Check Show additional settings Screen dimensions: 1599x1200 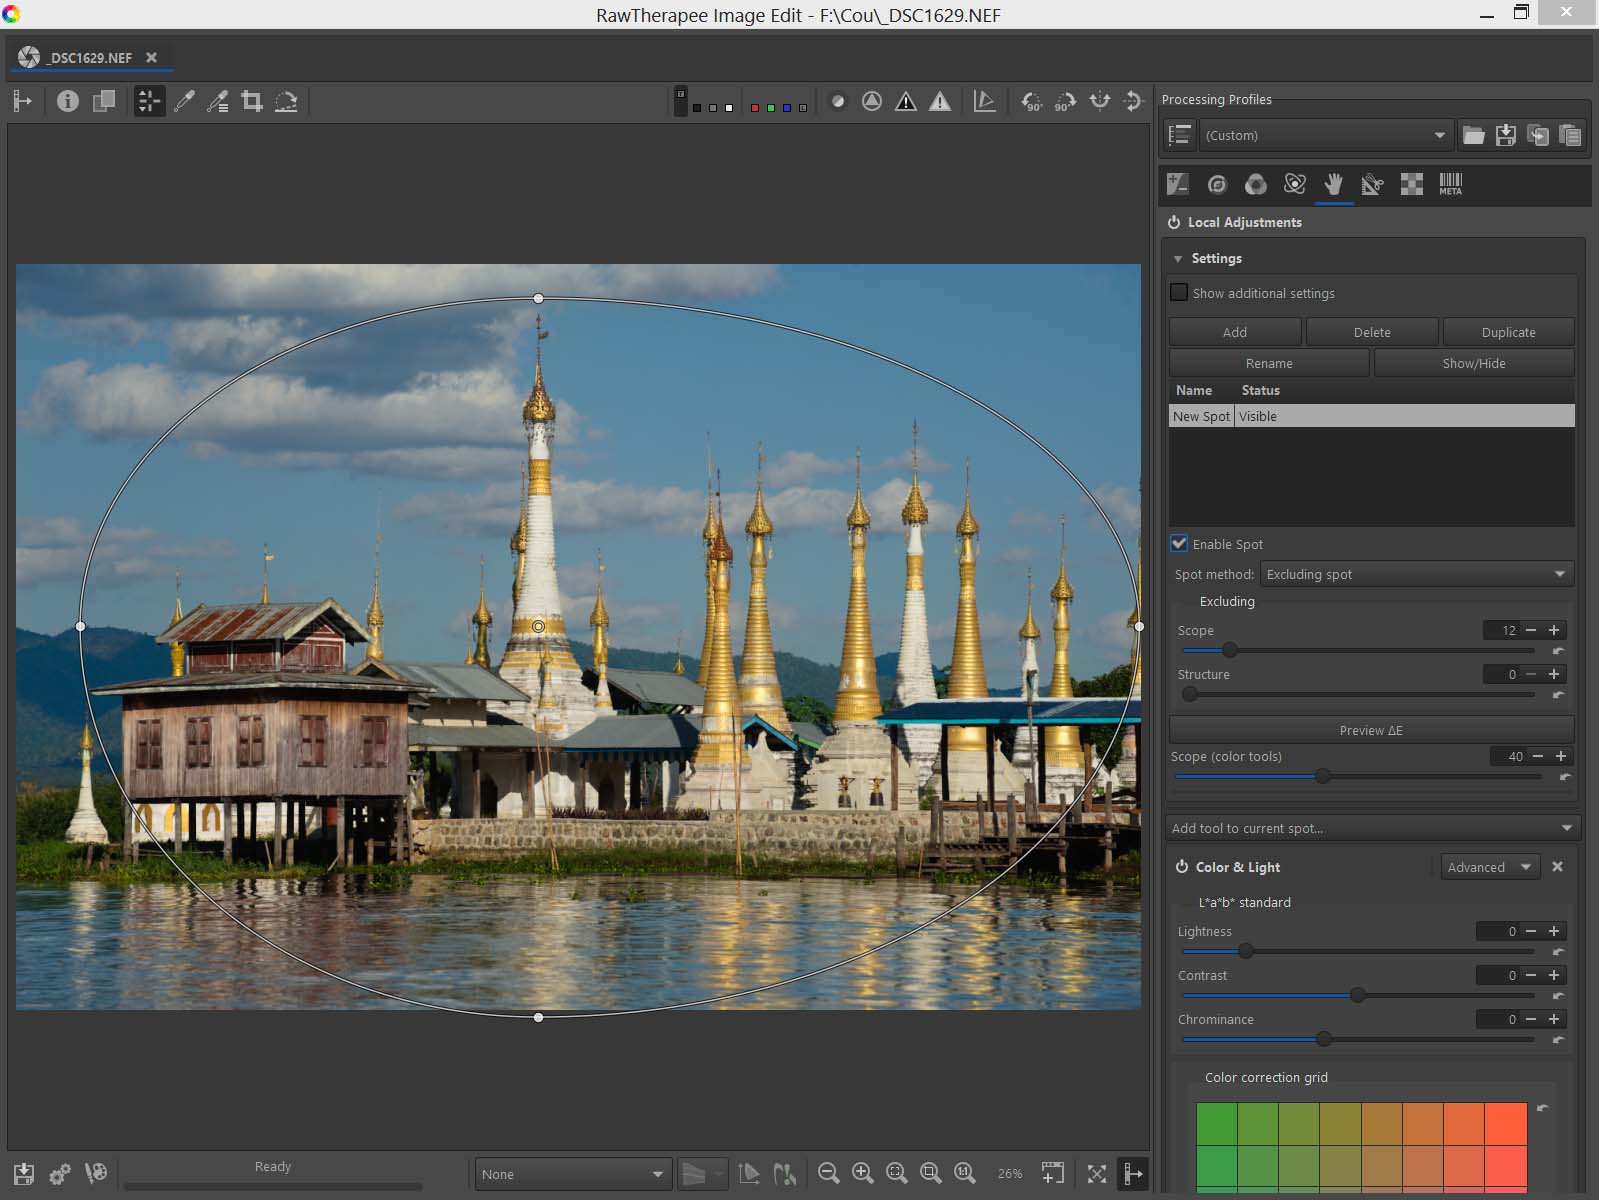coord(1180,293)
